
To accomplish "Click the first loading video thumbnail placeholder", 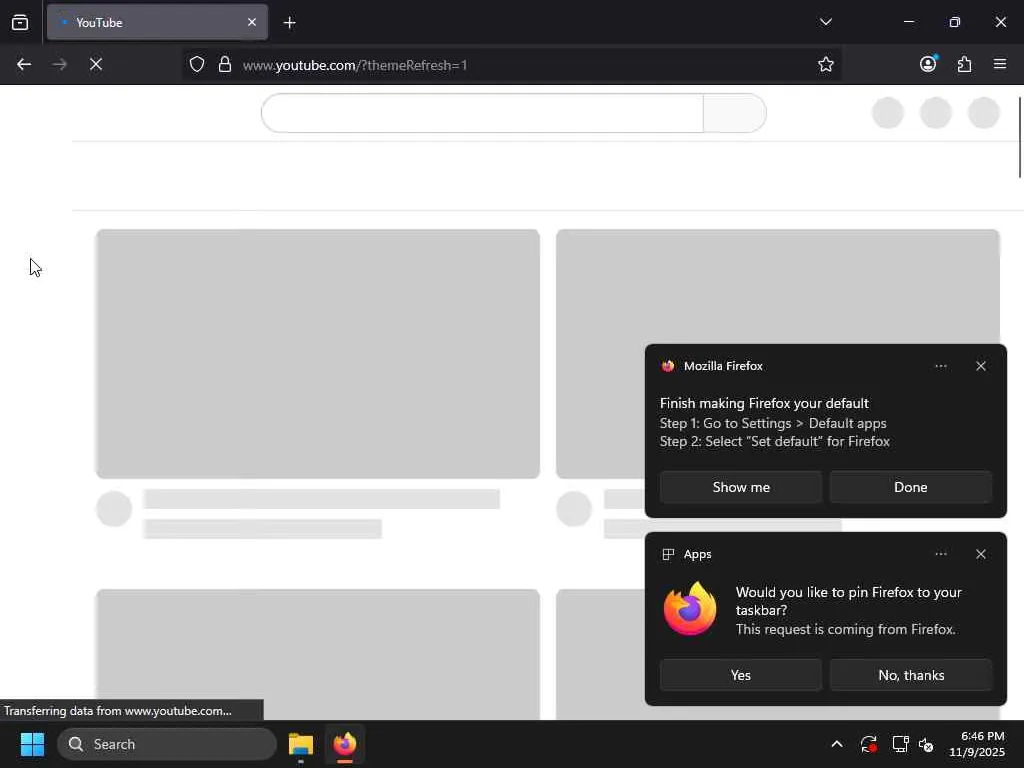I will coord(317,354).
